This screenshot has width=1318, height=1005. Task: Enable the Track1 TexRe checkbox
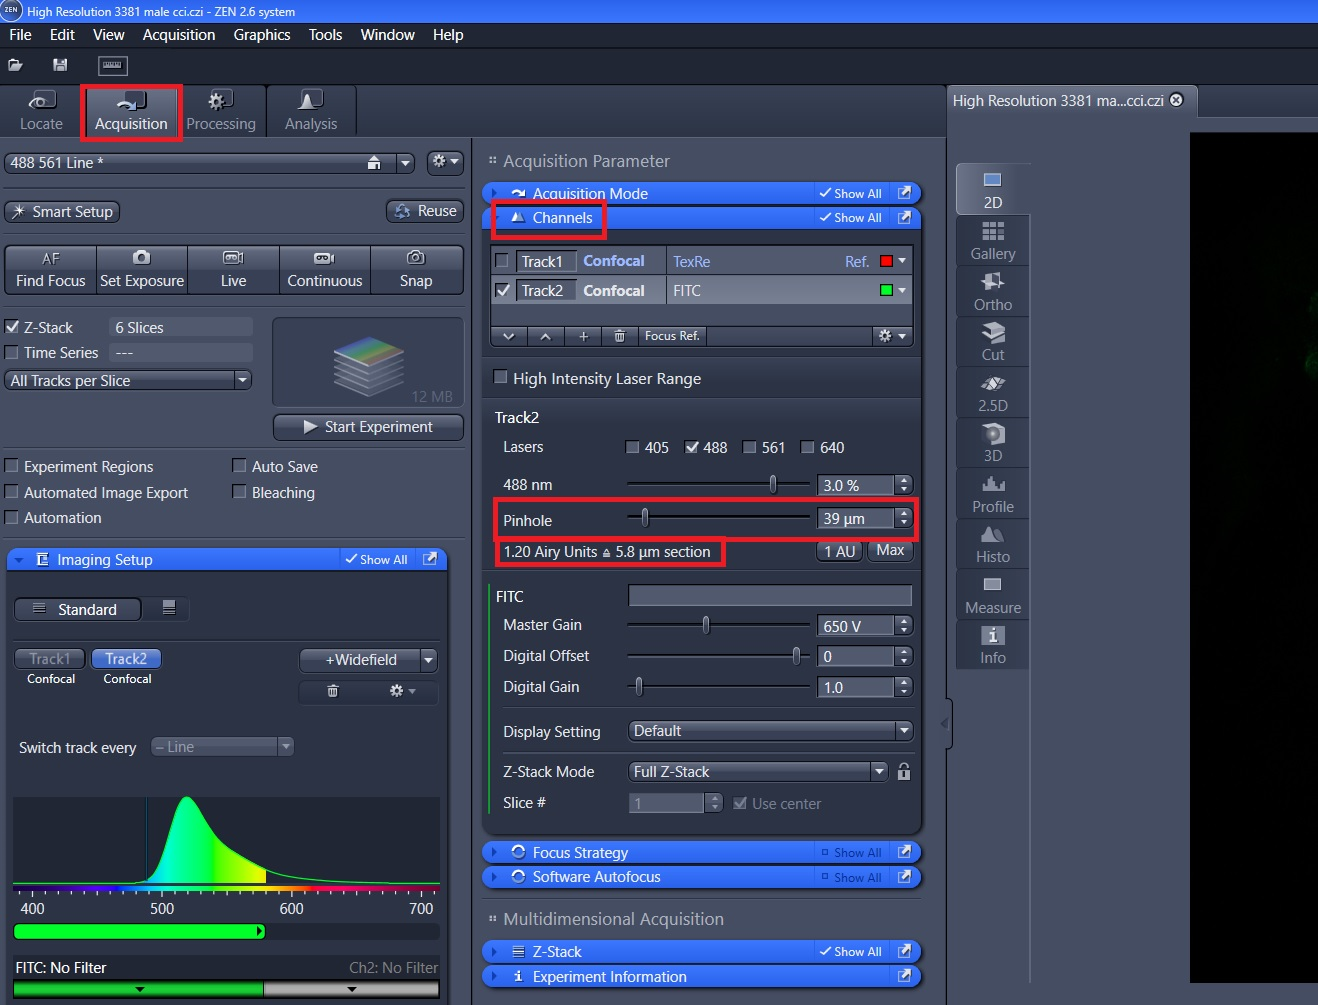point(502,261)
